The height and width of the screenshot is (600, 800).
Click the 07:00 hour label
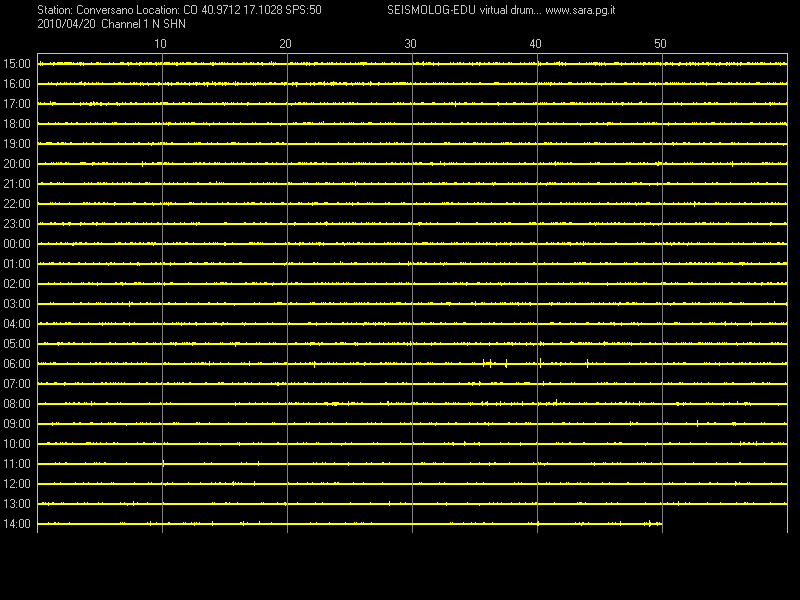[17, 384]
